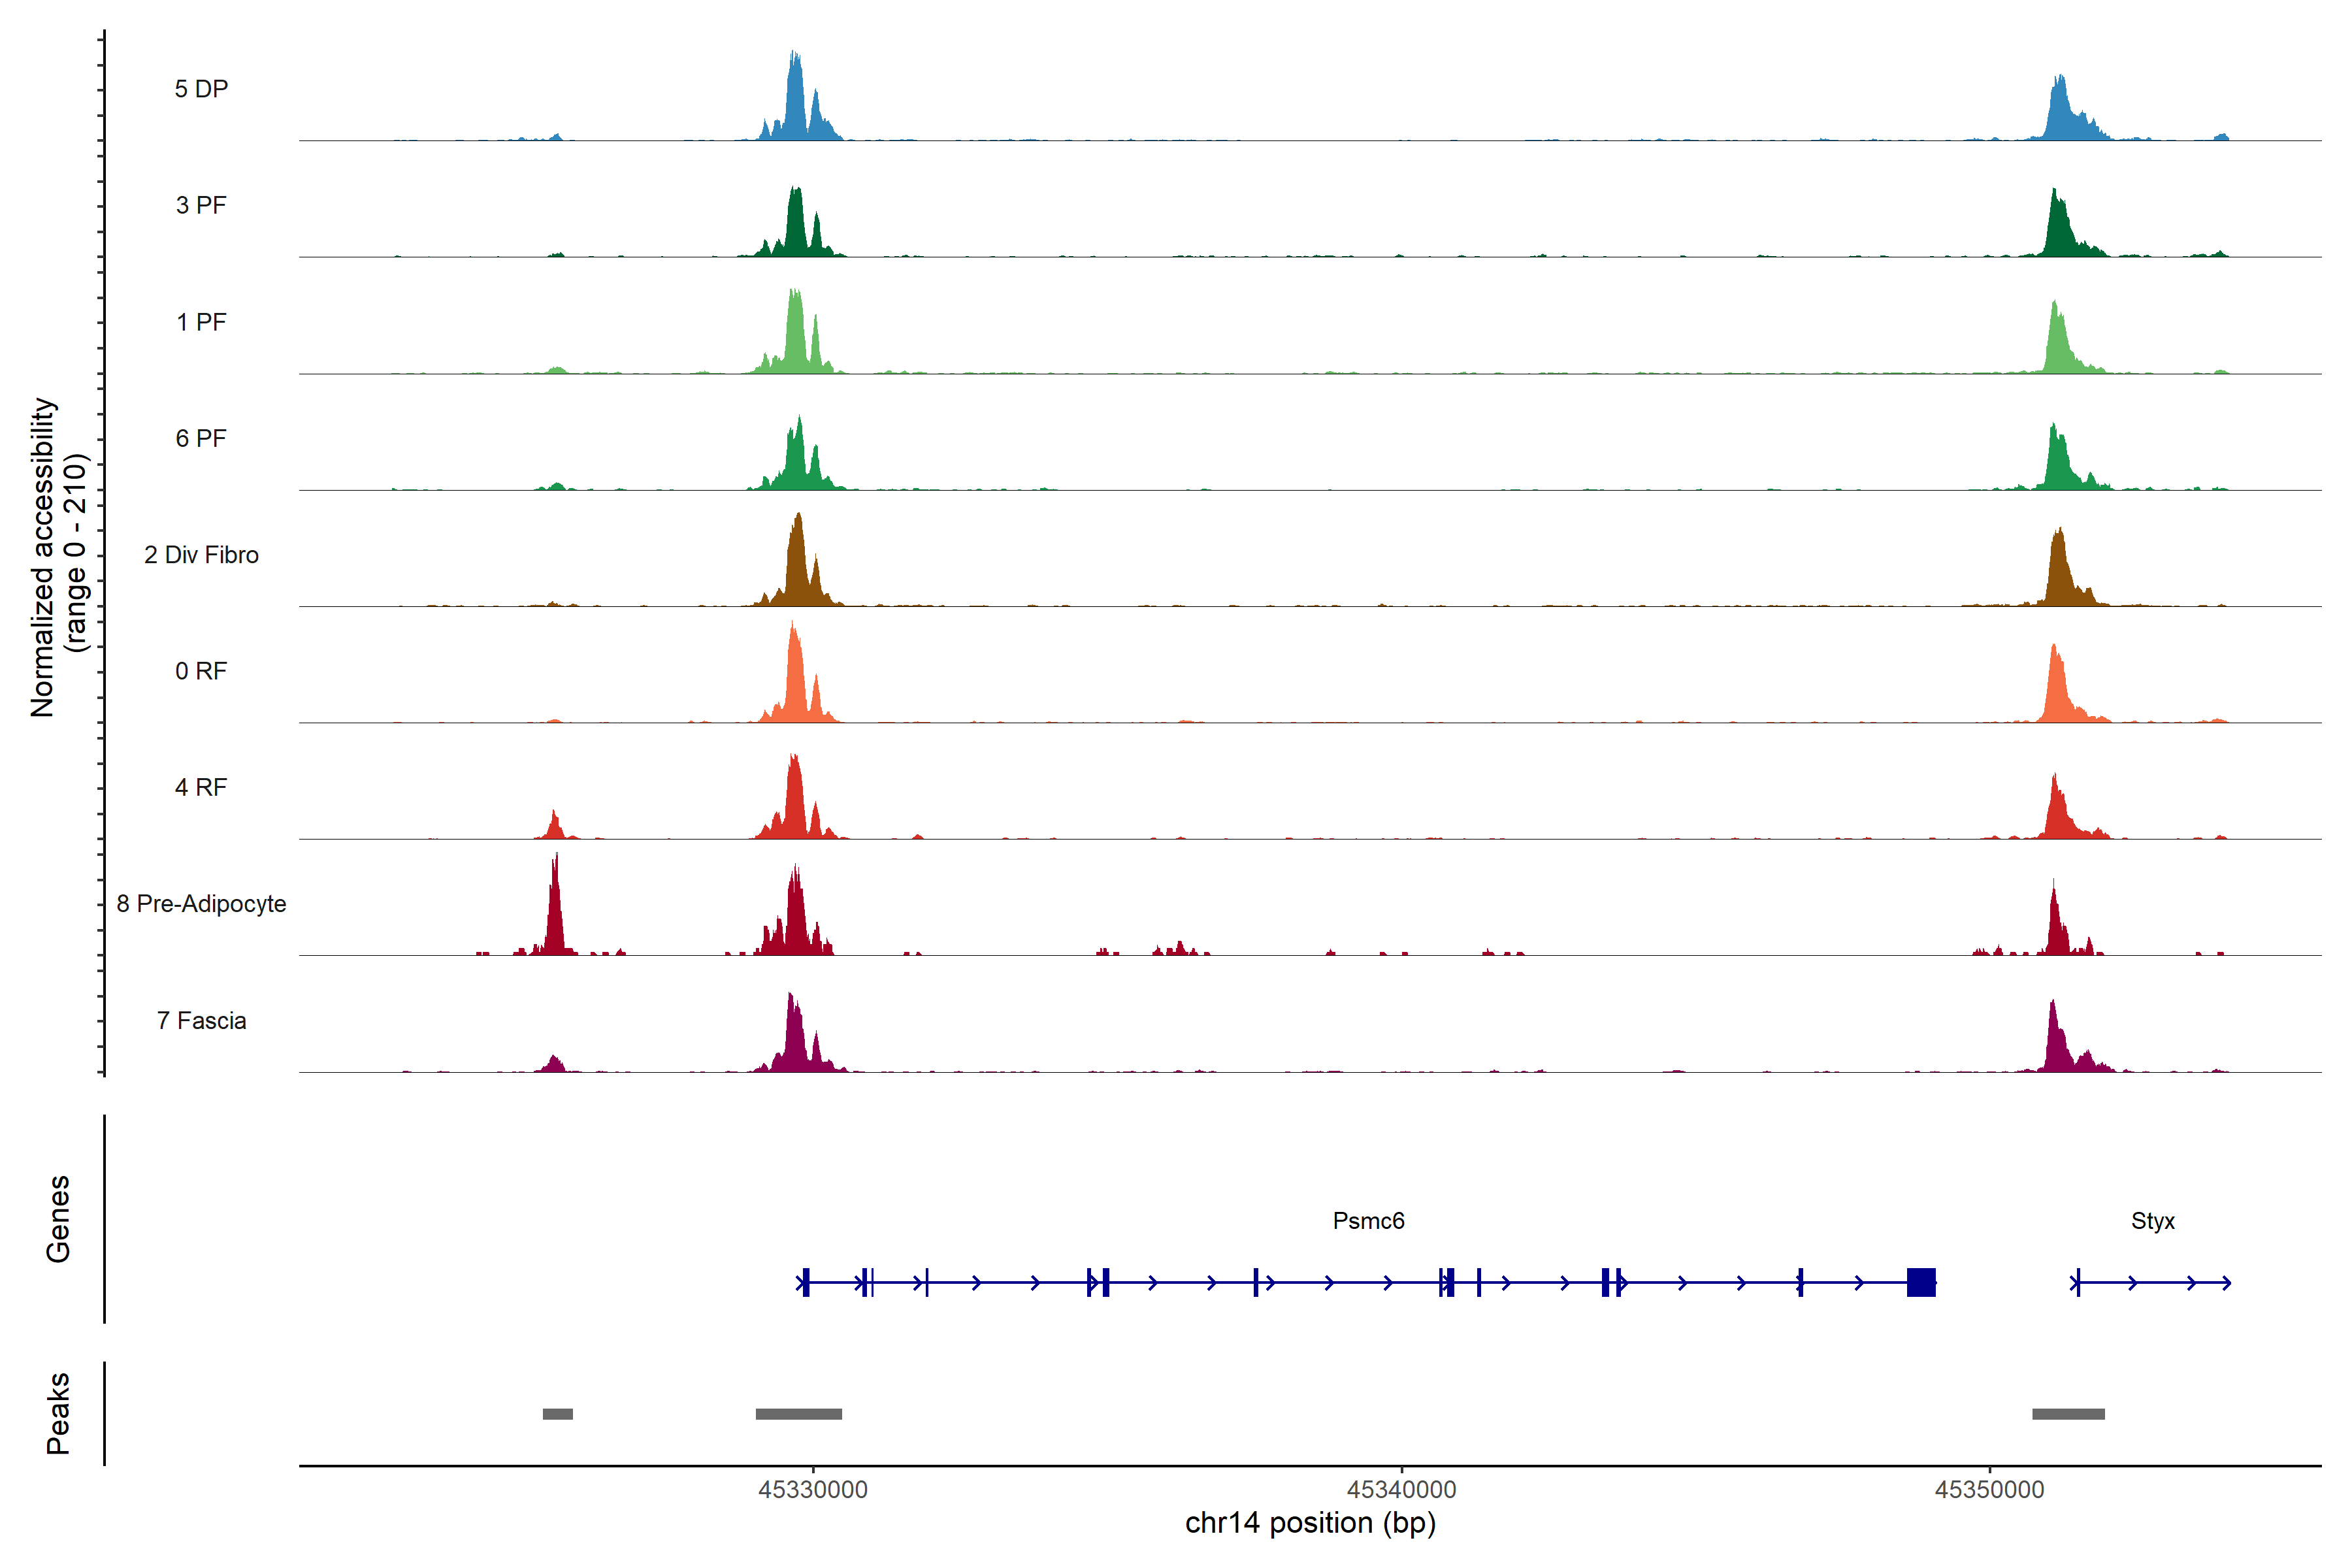
Task: Click the 45330000 axis tick label
Action: click(x=813, y=1489)
